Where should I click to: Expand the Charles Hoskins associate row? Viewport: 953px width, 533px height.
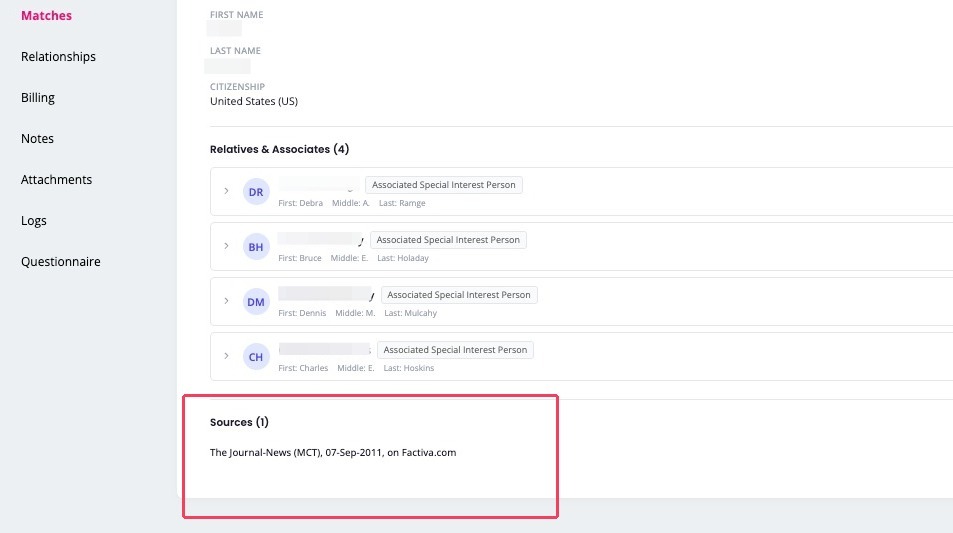(x=226, y=356)
